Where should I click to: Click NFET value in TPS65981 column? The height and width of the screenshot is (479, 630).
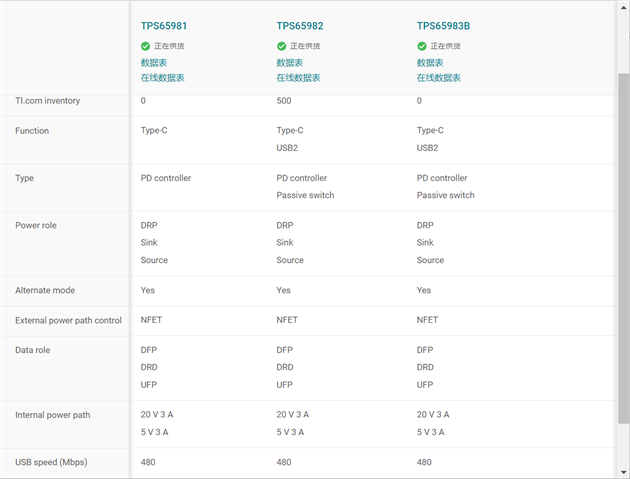[151, 320]
